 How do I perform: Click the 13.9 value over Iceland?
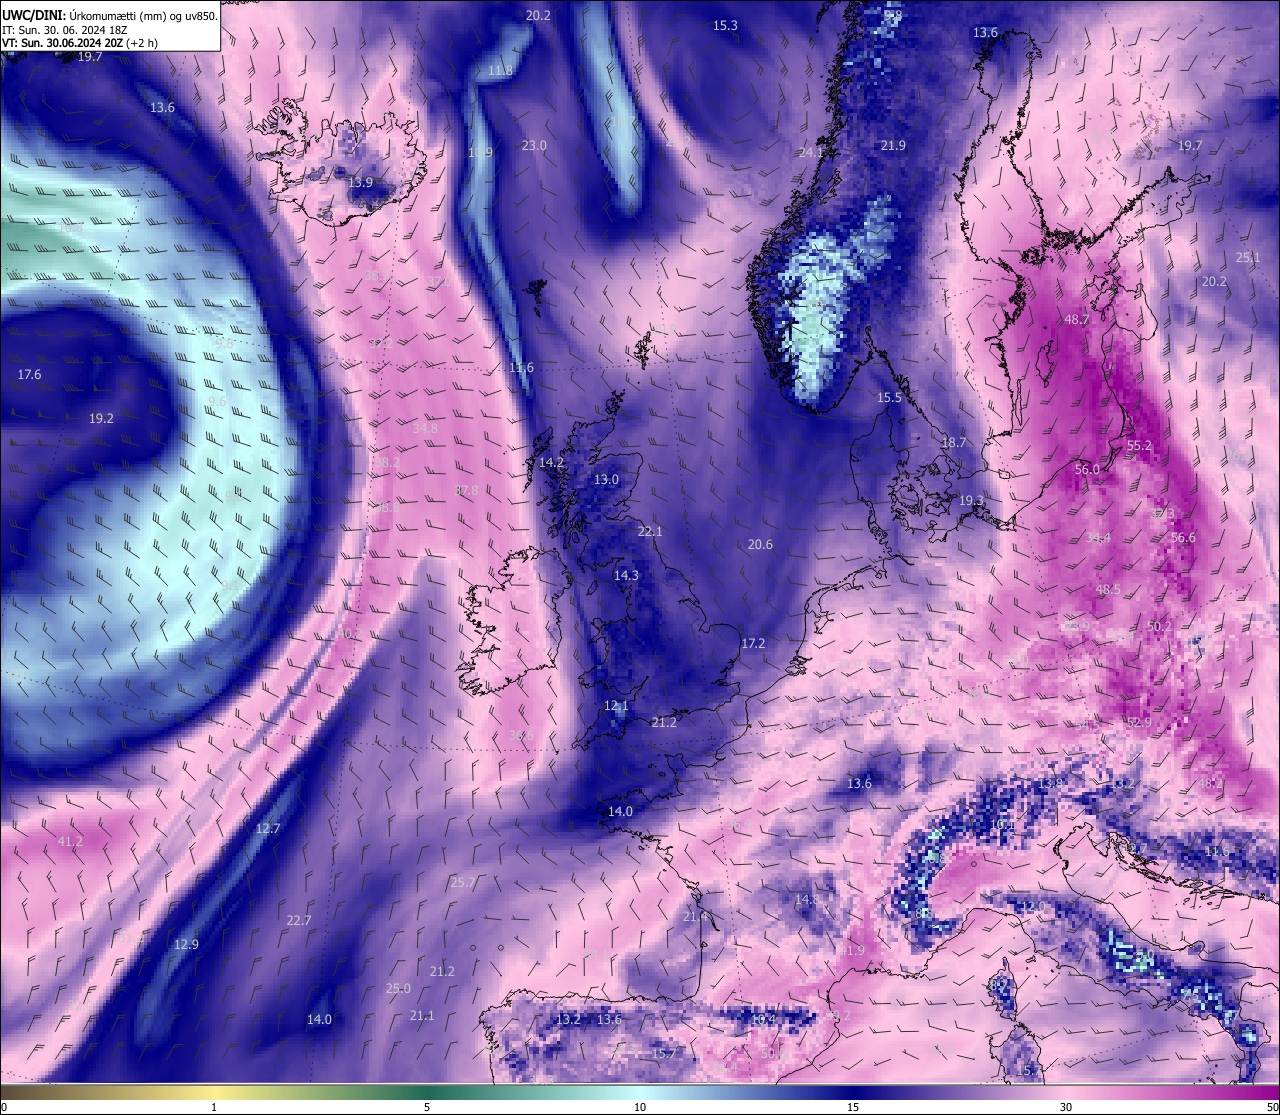tap(360, 182)
